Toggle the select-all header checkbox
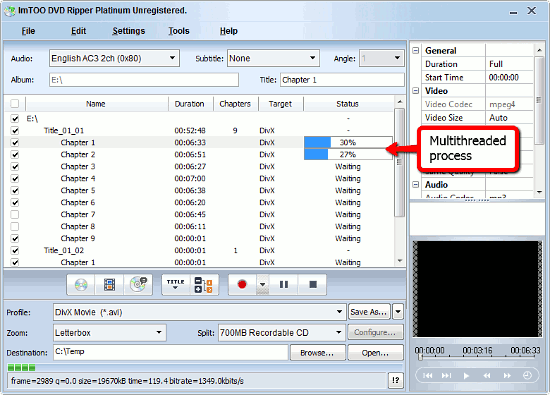The width and height of the screenshot is (550, 395). pos(15,104)
